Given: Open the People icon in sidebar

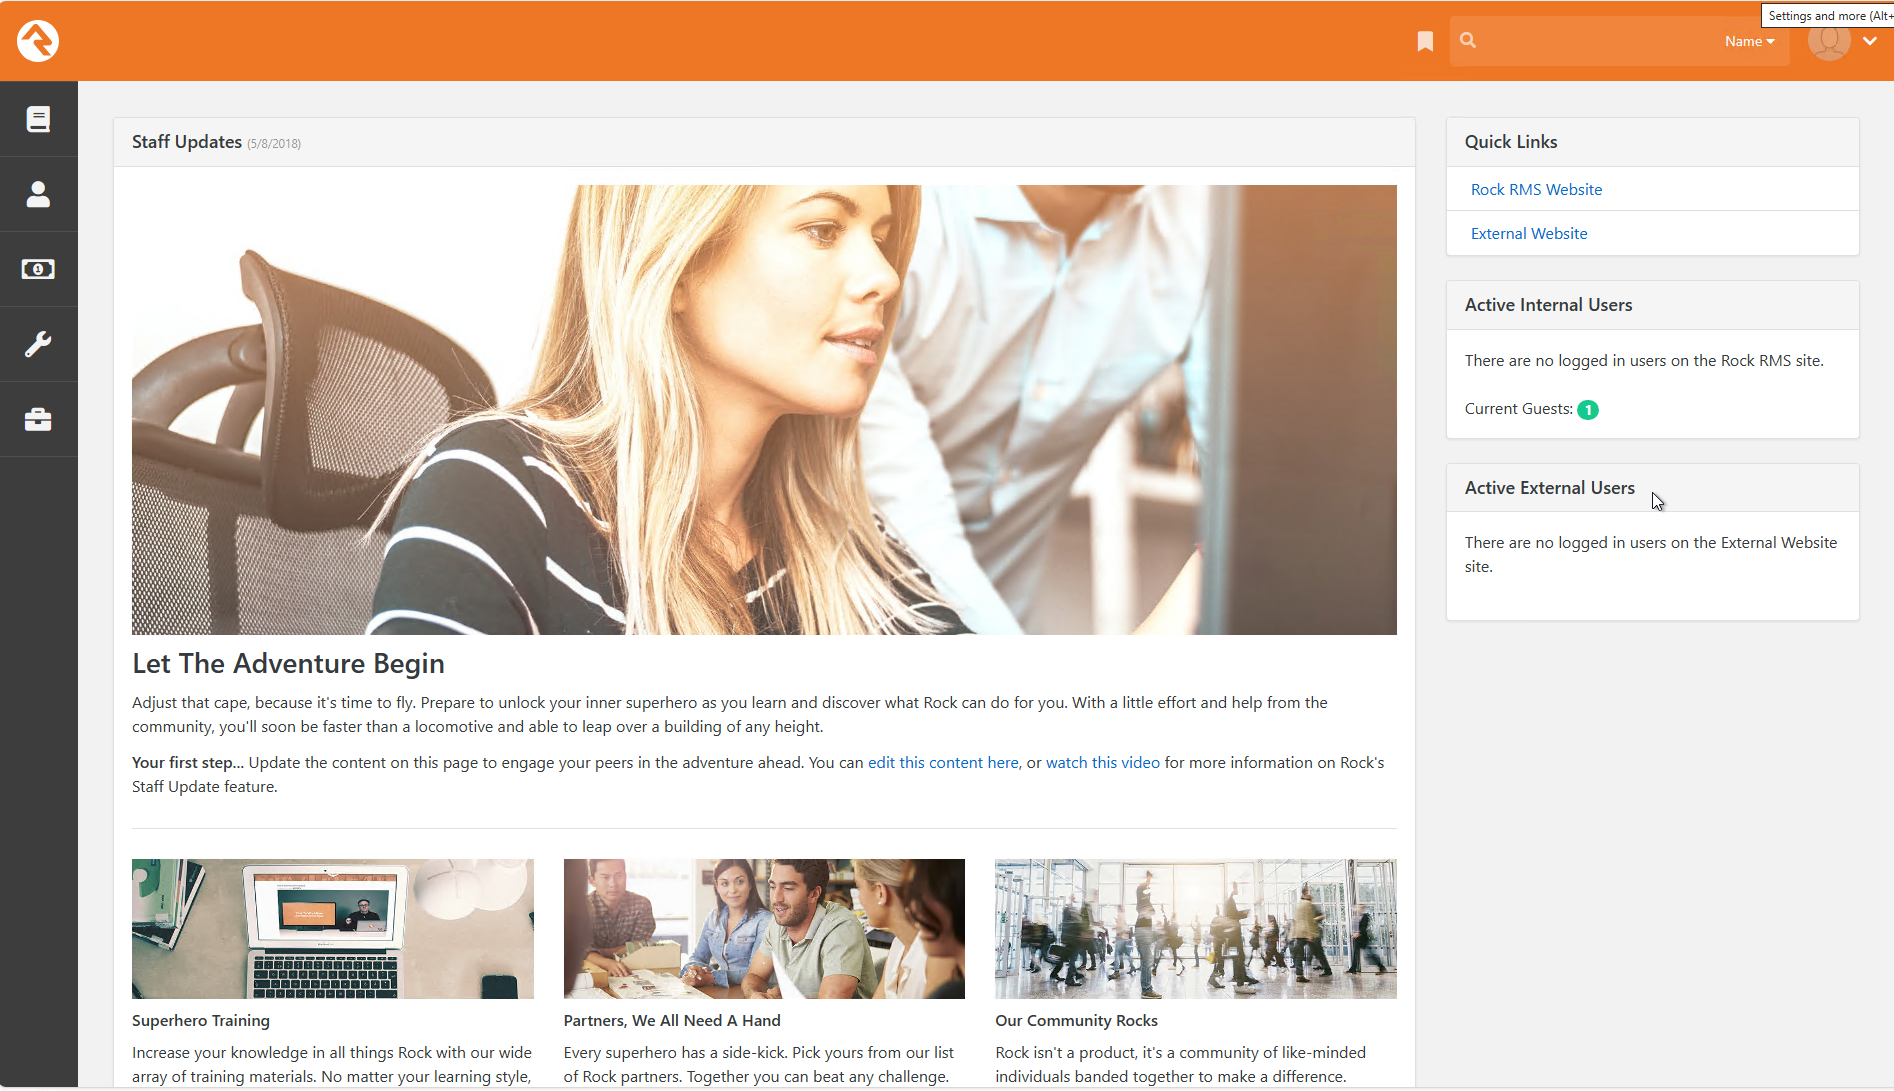Looking at the screenshot, I should click(38, 194).
